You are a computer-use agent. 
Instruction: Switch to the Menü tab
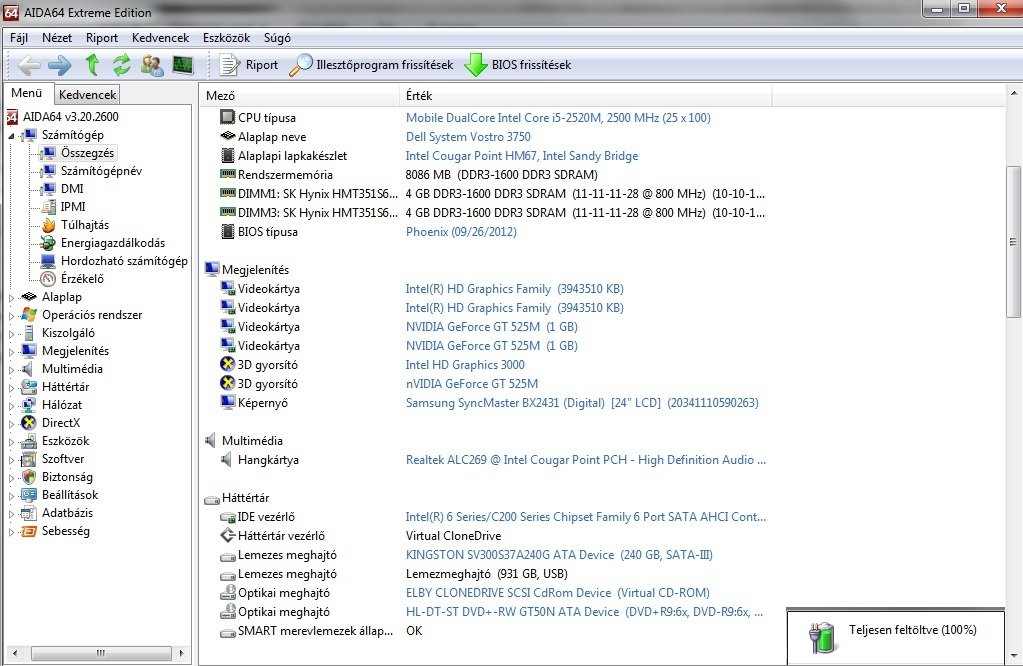(x=27, y=93)
